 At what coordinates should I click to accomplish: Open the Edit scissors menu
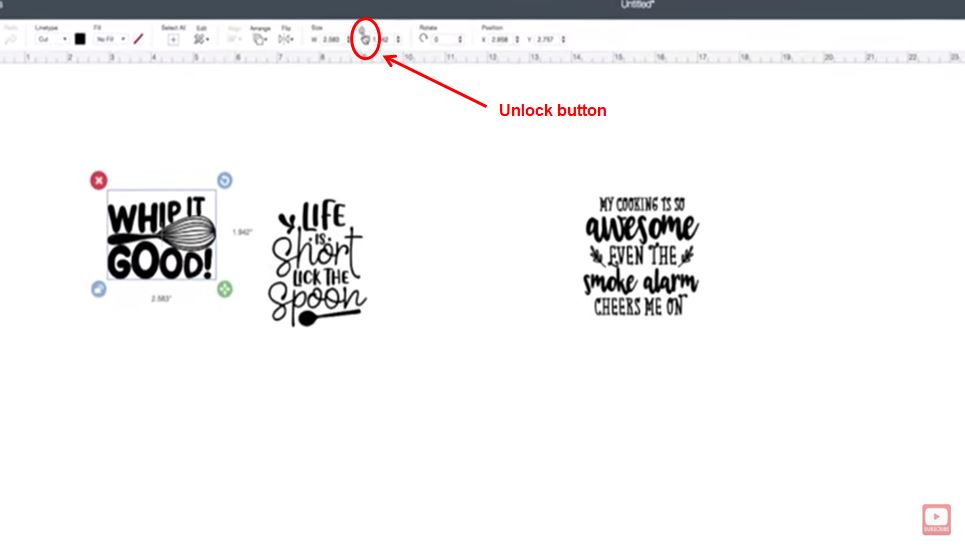(201, 39)
